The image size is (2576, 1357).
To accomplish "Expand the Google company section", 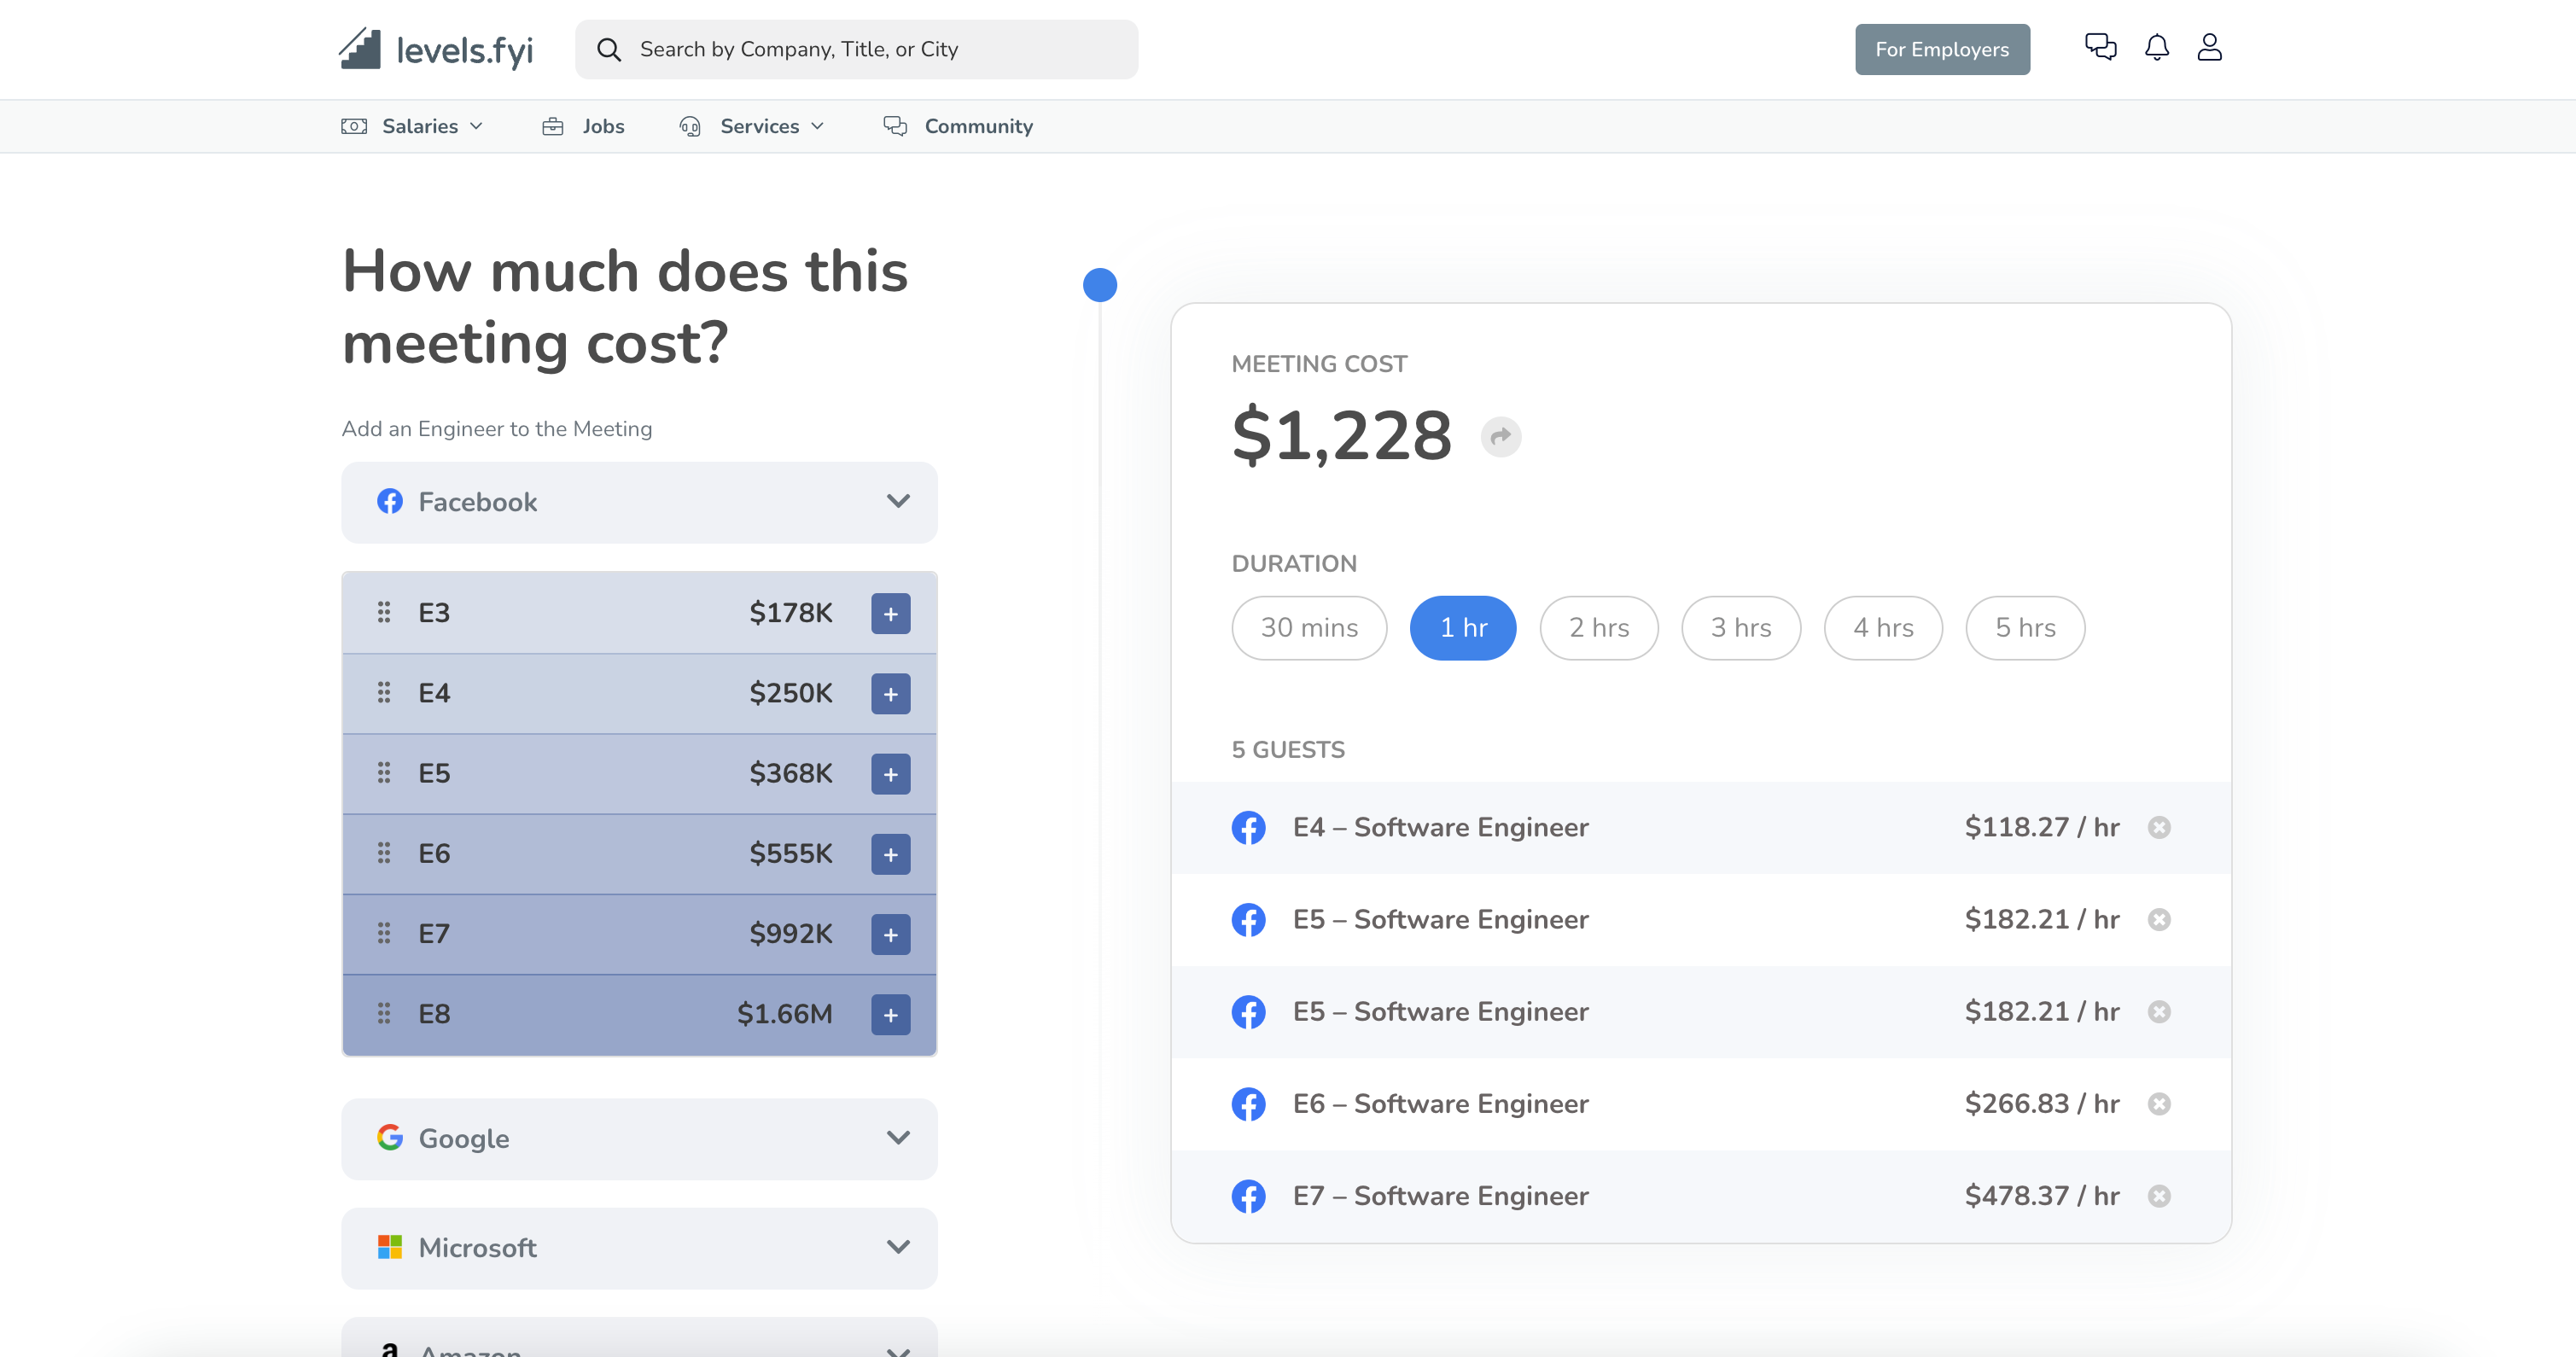I will coord(639,1139).
